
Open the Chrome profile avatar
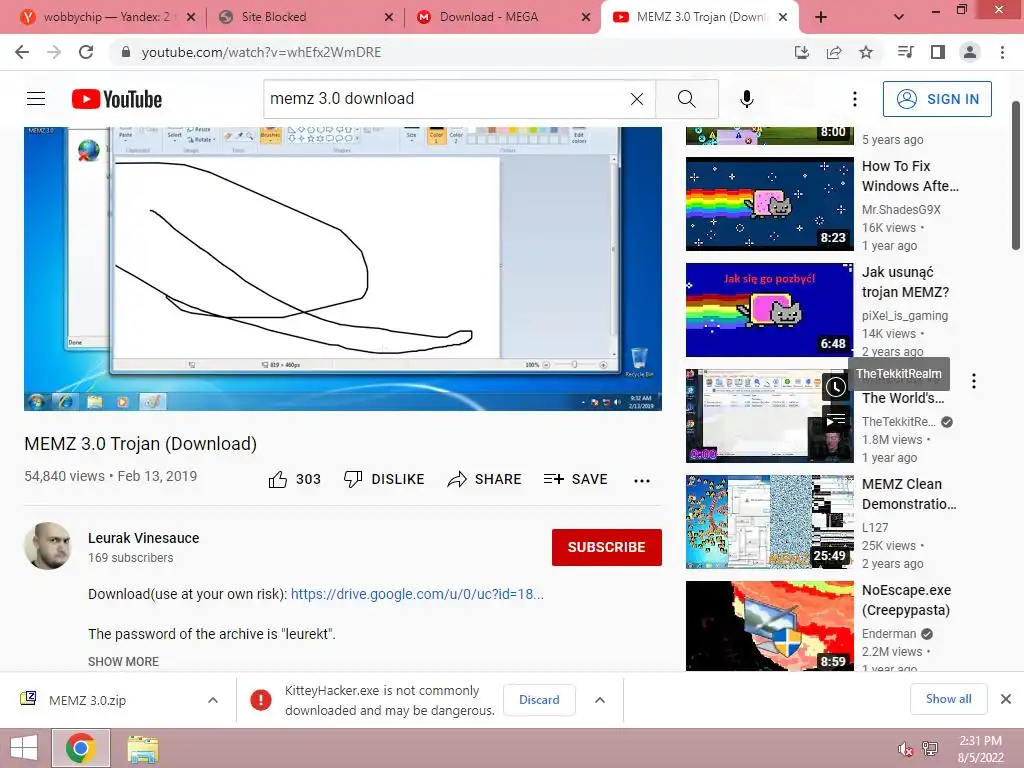click(x=970, y=52)
